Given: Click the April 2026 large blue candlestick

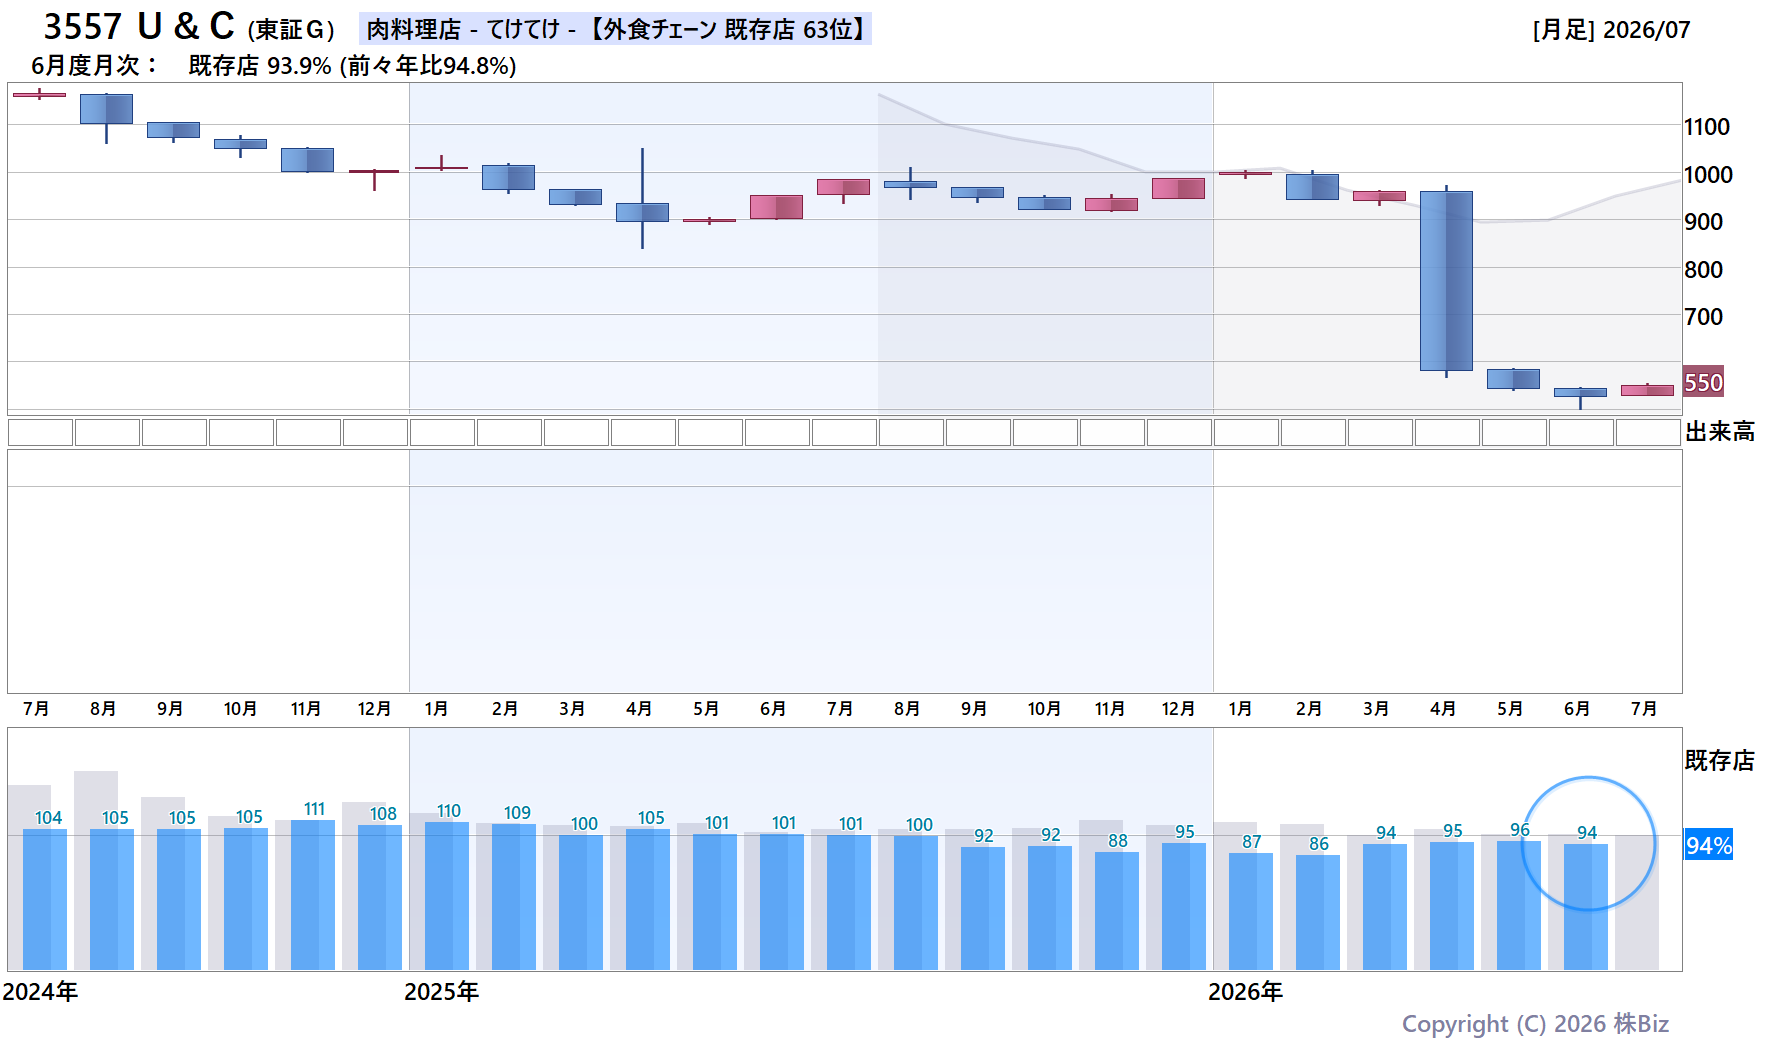Looking at the screenshot, I should pos(1446,281).
